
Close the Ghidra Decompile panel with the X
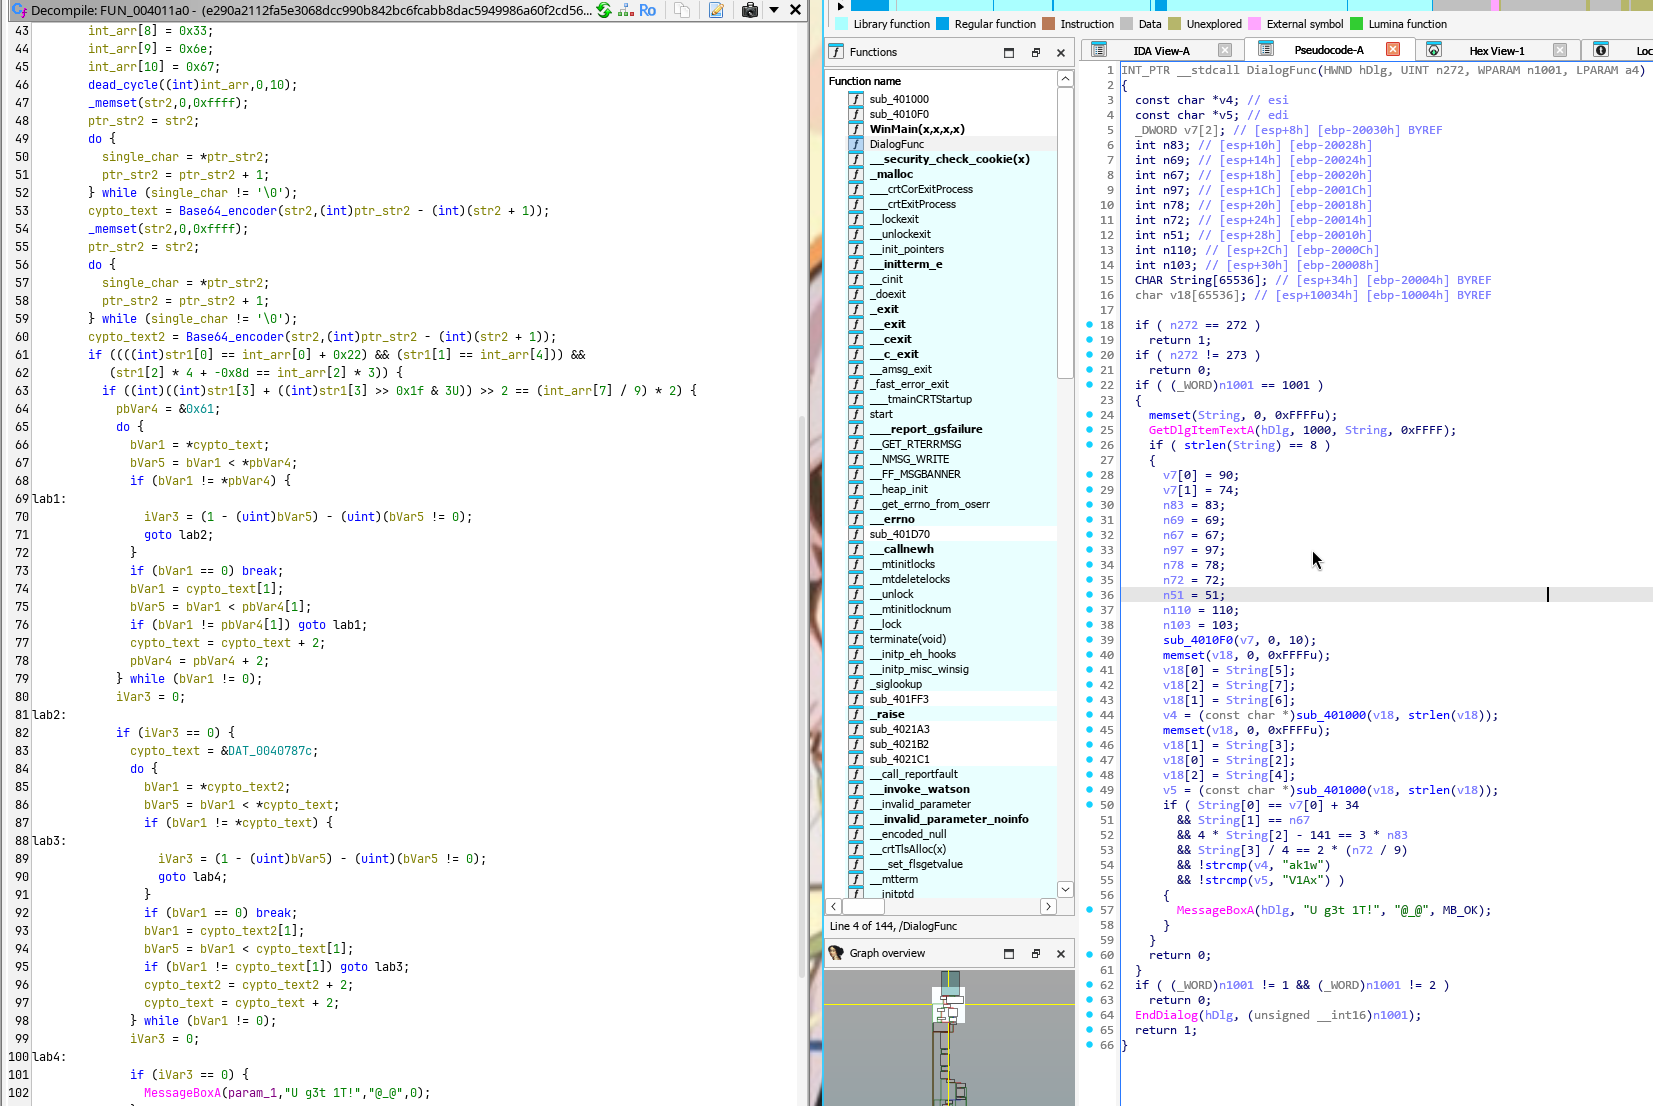(795, 10)
